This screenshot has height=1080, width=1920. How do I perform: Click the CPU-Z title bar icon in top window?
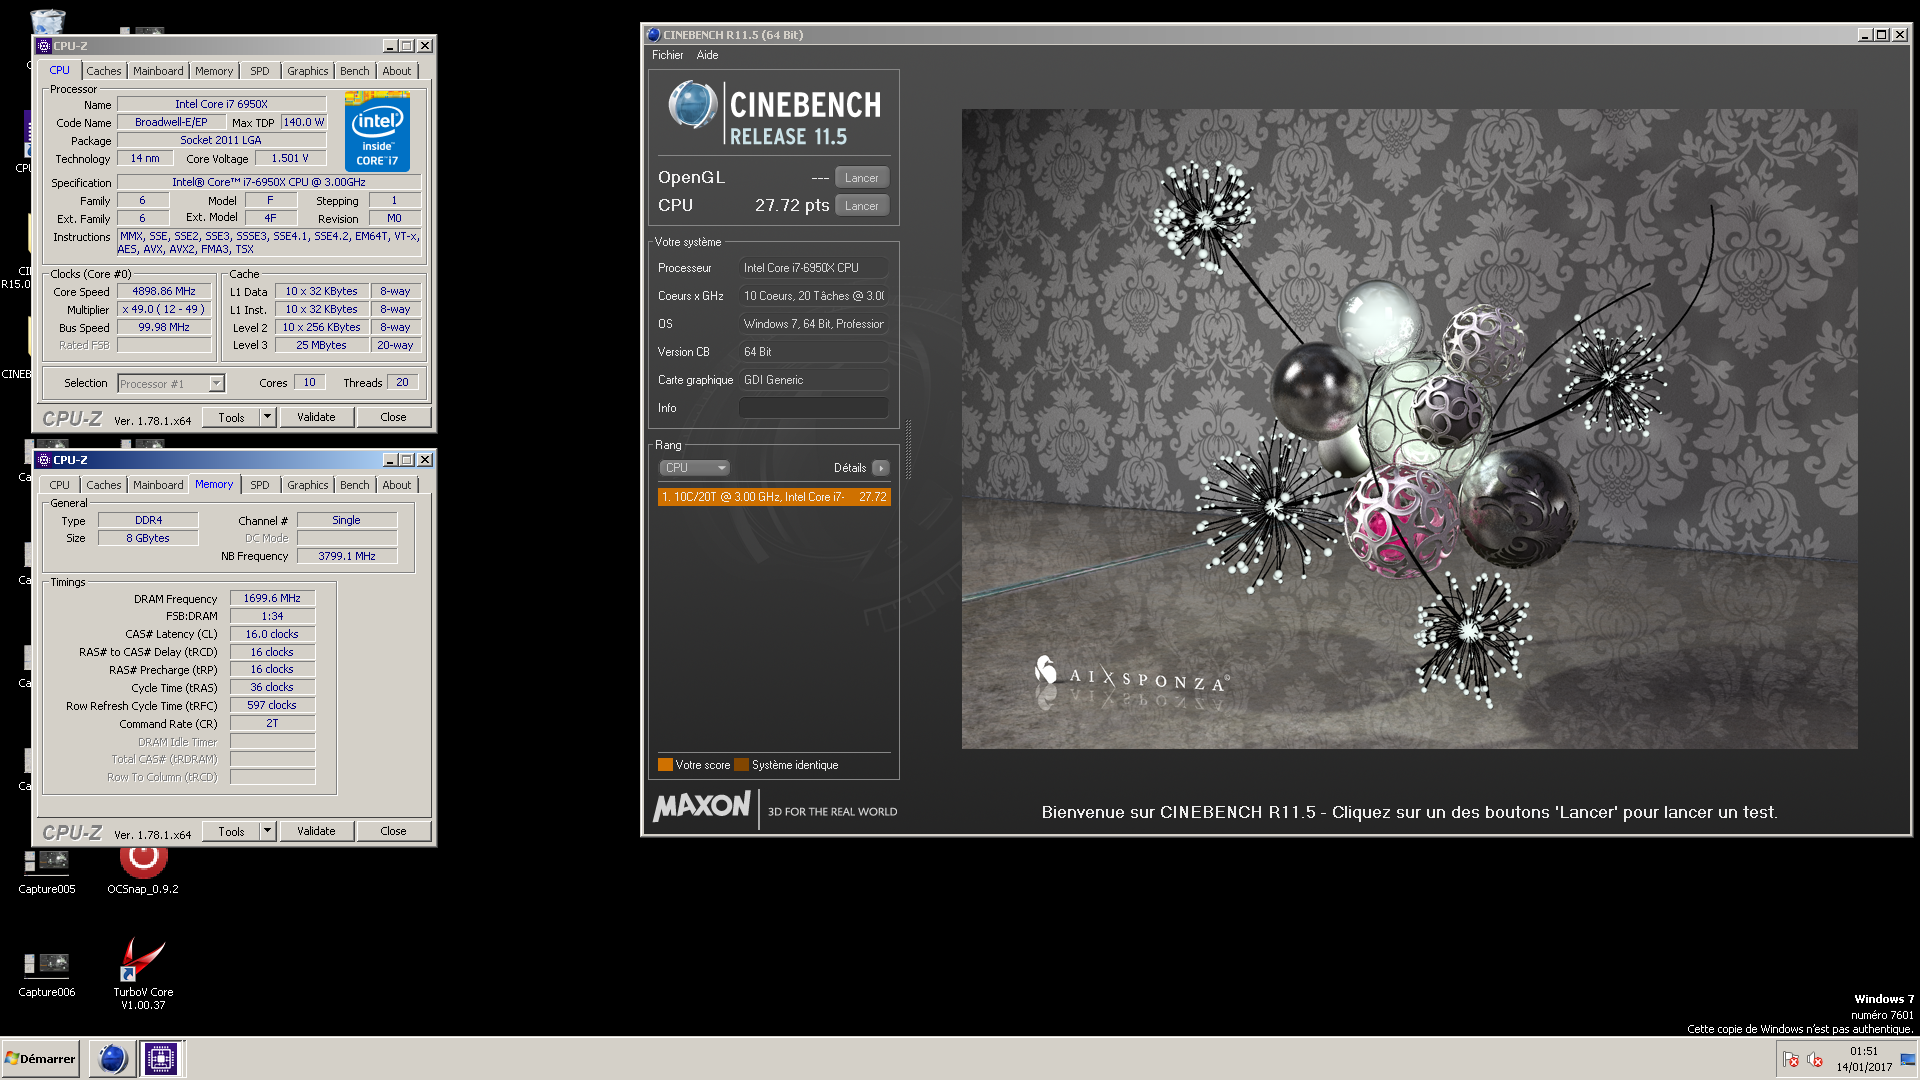click(43, 46)
